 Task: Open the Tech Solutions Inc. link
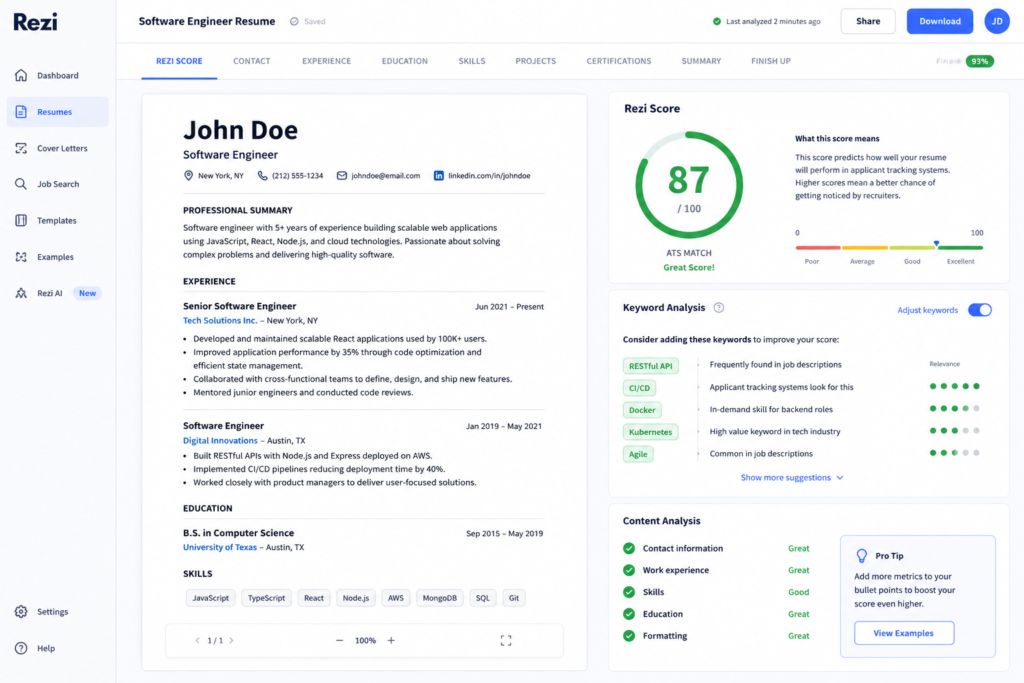click(220, 321)
